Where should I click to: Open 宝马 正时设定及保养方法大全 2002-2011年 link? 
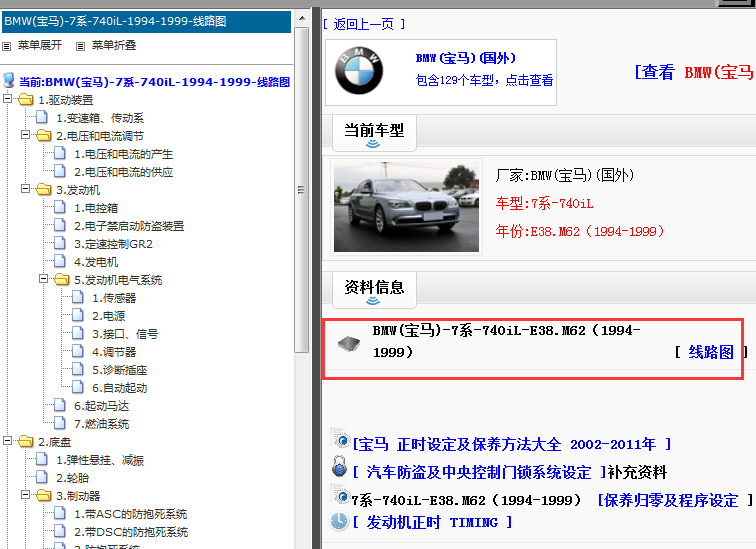coord(512,444)
